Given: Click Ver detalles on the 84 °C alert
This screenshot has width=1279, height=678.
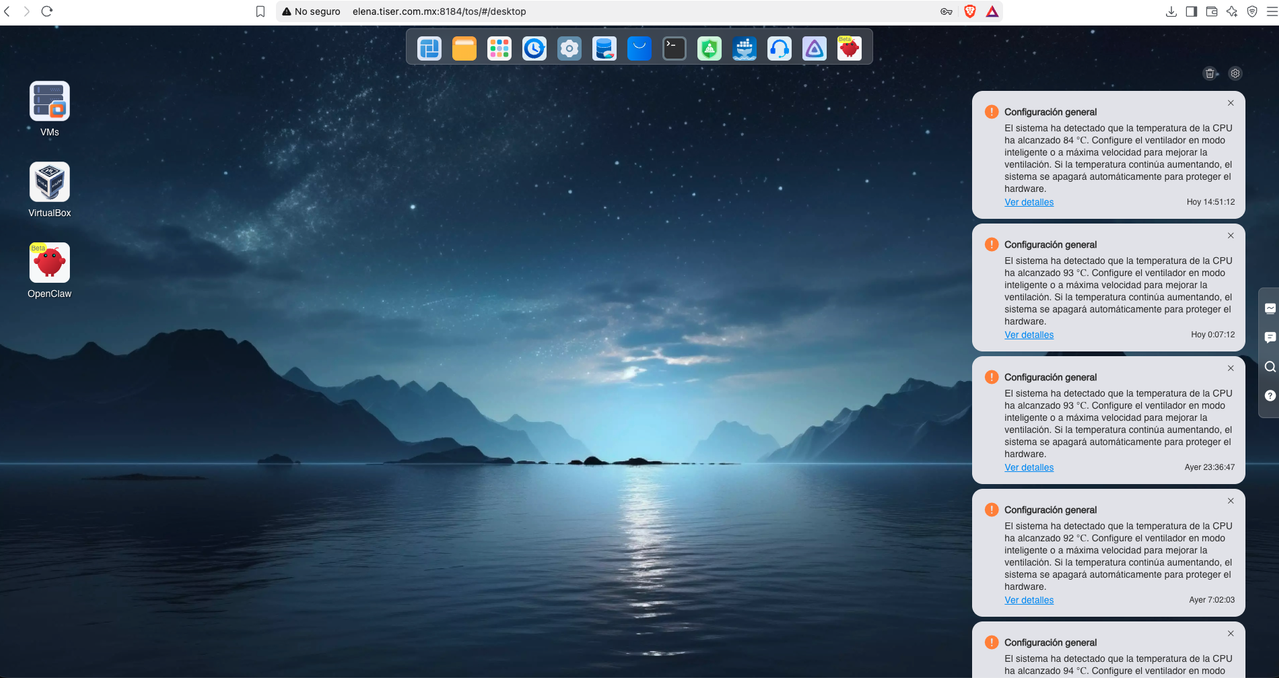Looking at the screenshot, I should [1029, 202].
